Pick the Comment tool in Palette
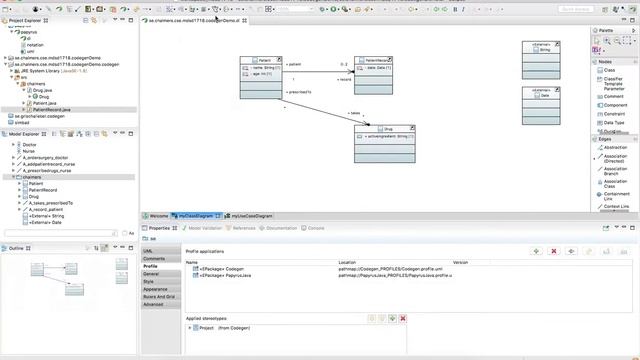 coord(610,97)
